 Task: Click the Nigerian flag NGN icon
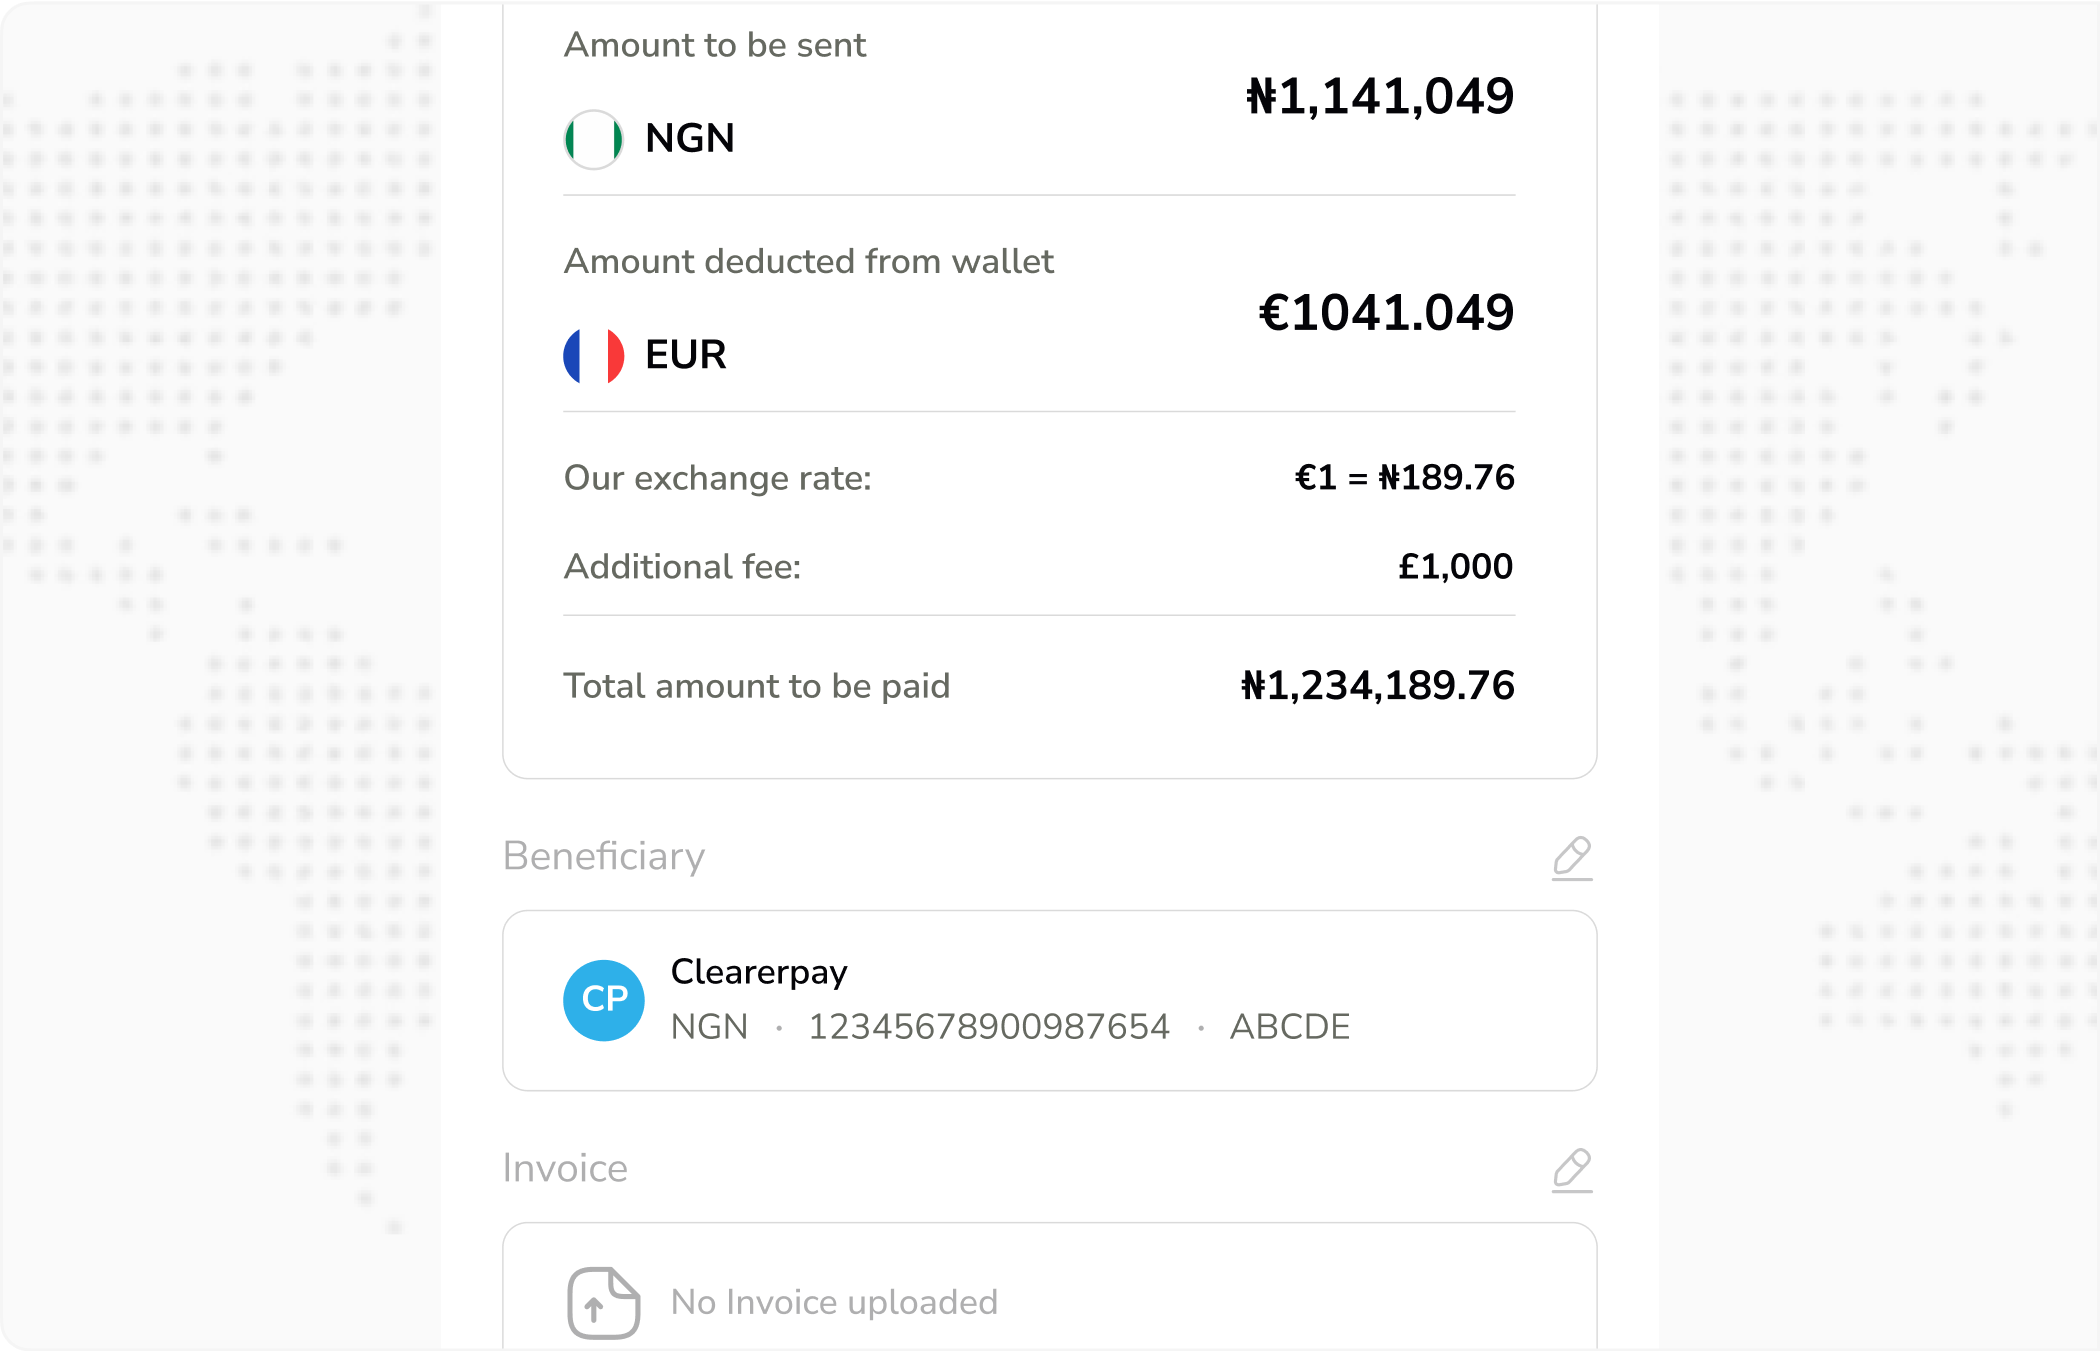pyautogui.click(x=594, y=139)
